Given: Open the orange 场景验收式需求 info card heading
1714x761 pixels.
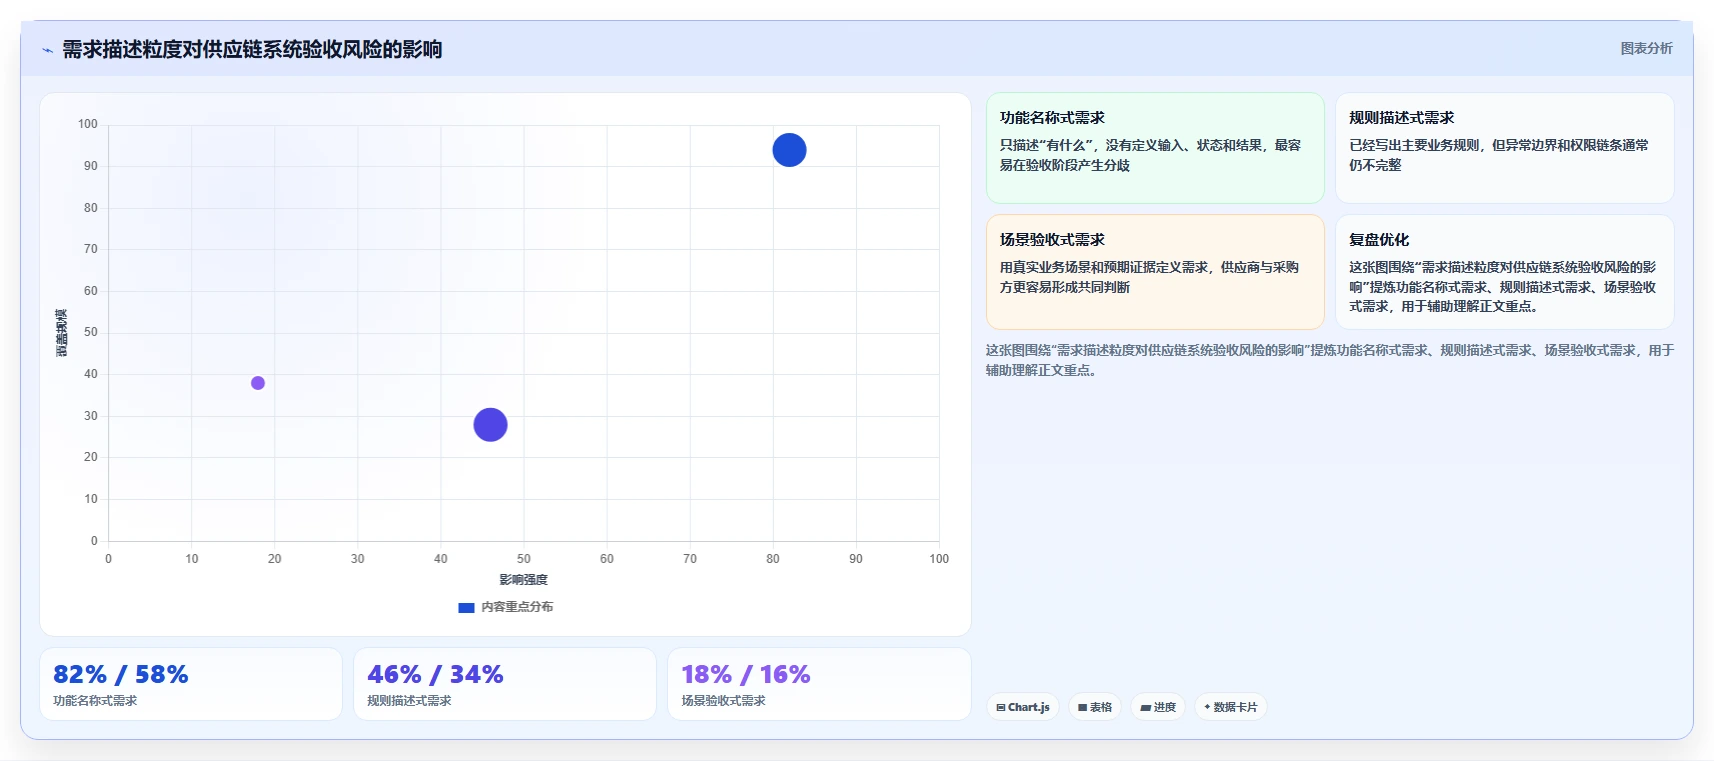Looking at the screenshot, I should (1052, 240).
